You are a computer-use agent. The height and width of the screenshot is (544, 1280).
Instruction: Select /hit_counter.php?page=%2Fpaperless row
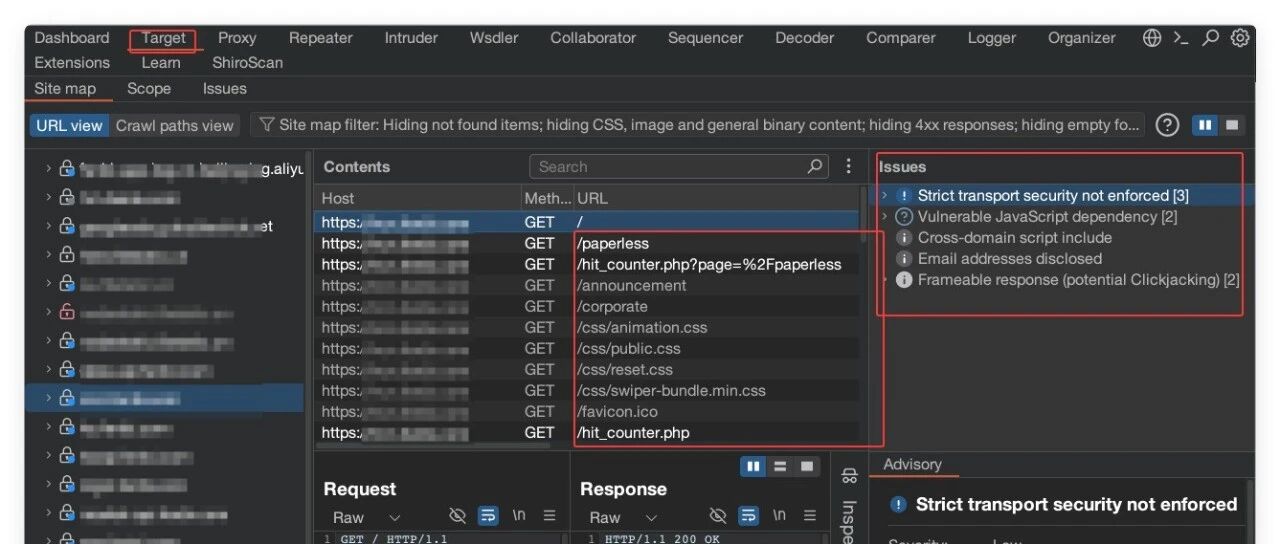pyautogui.click(x=588, y=265)
